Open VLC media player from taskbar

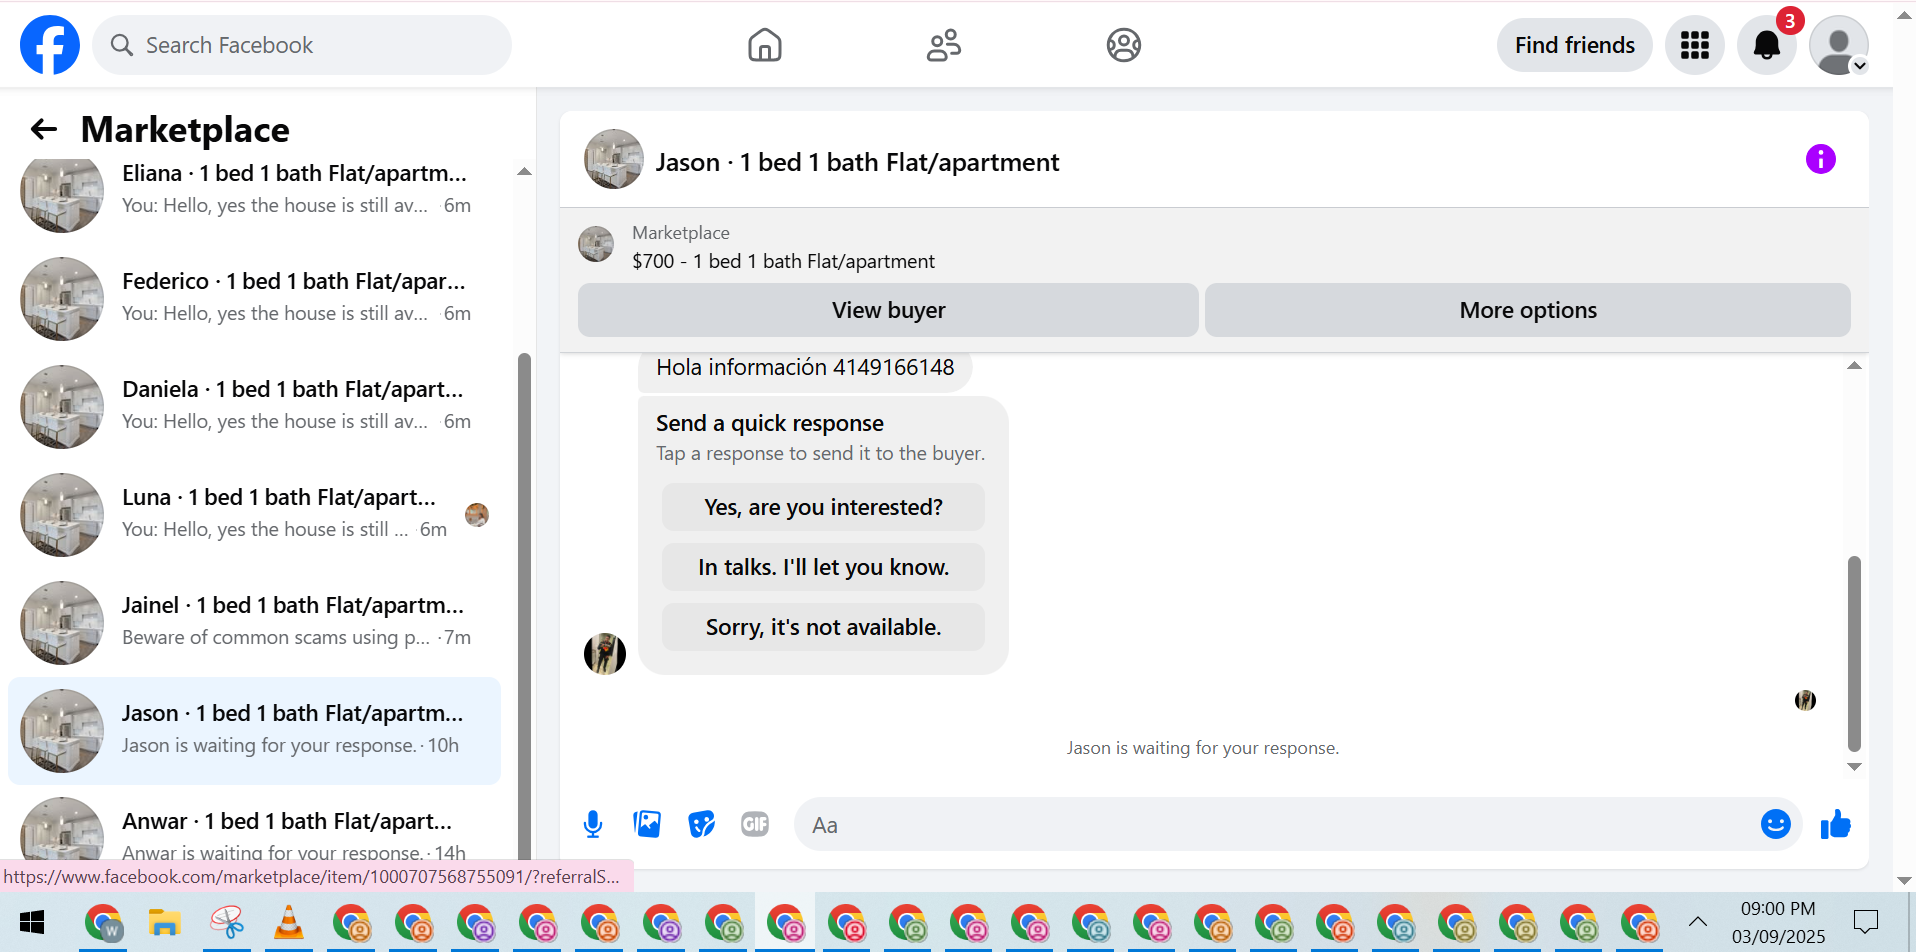point(289,922)
